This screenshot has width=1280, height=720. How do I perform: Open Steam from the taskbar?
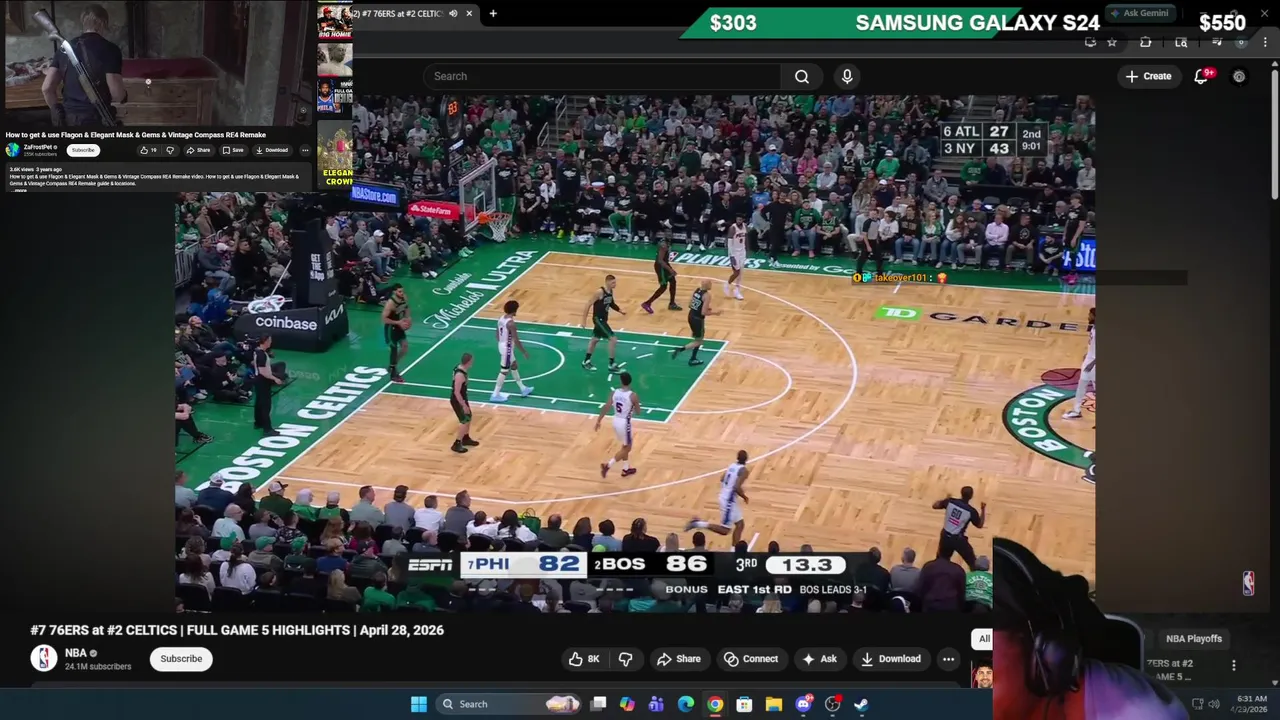pyautogui.click(x=861, y=704)
